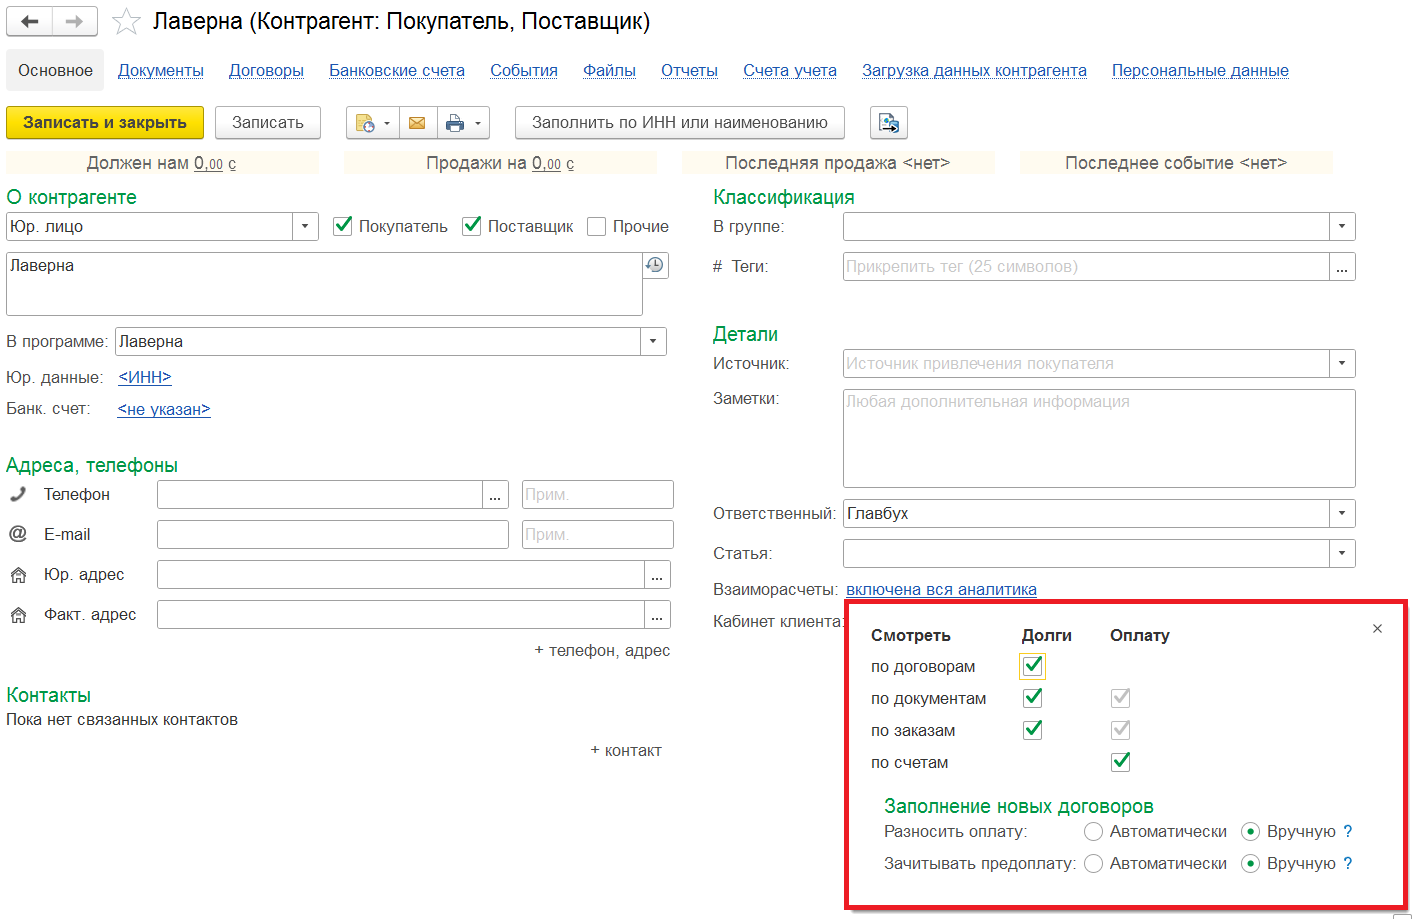Open the Счета учета tab
The image size is (1417, 919).
(790, 70)
